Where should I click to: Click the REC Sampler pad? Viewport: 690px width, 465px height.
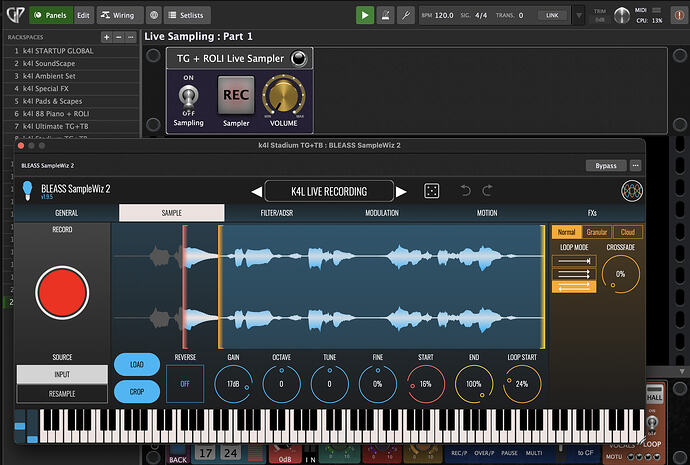click(x=236, y=95)
